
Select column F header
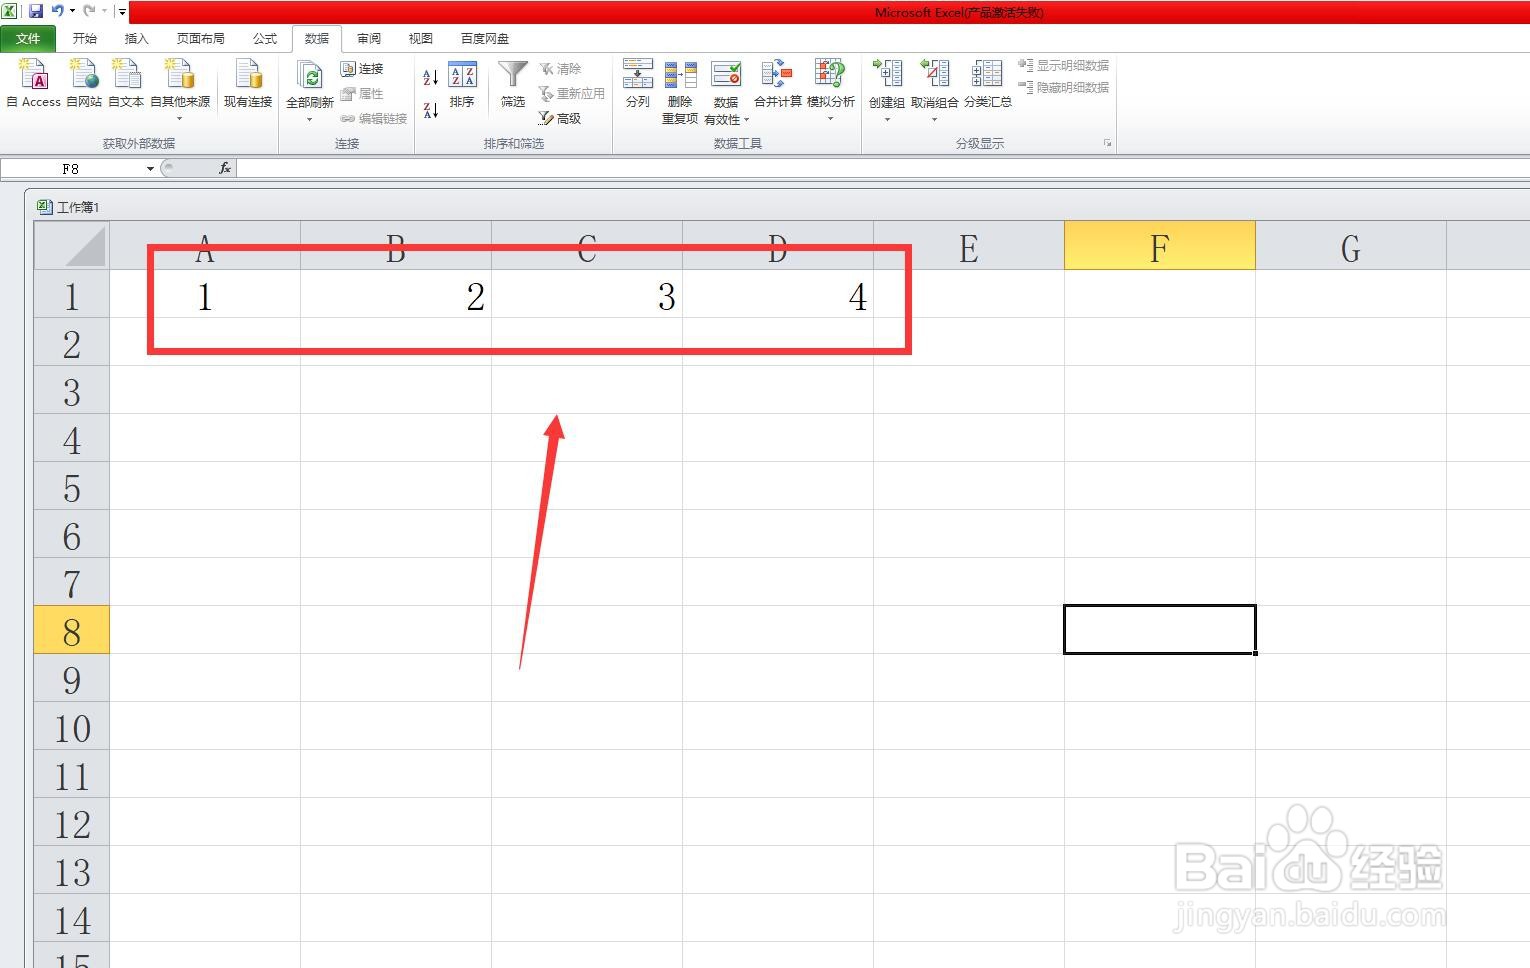(1159, 246)
